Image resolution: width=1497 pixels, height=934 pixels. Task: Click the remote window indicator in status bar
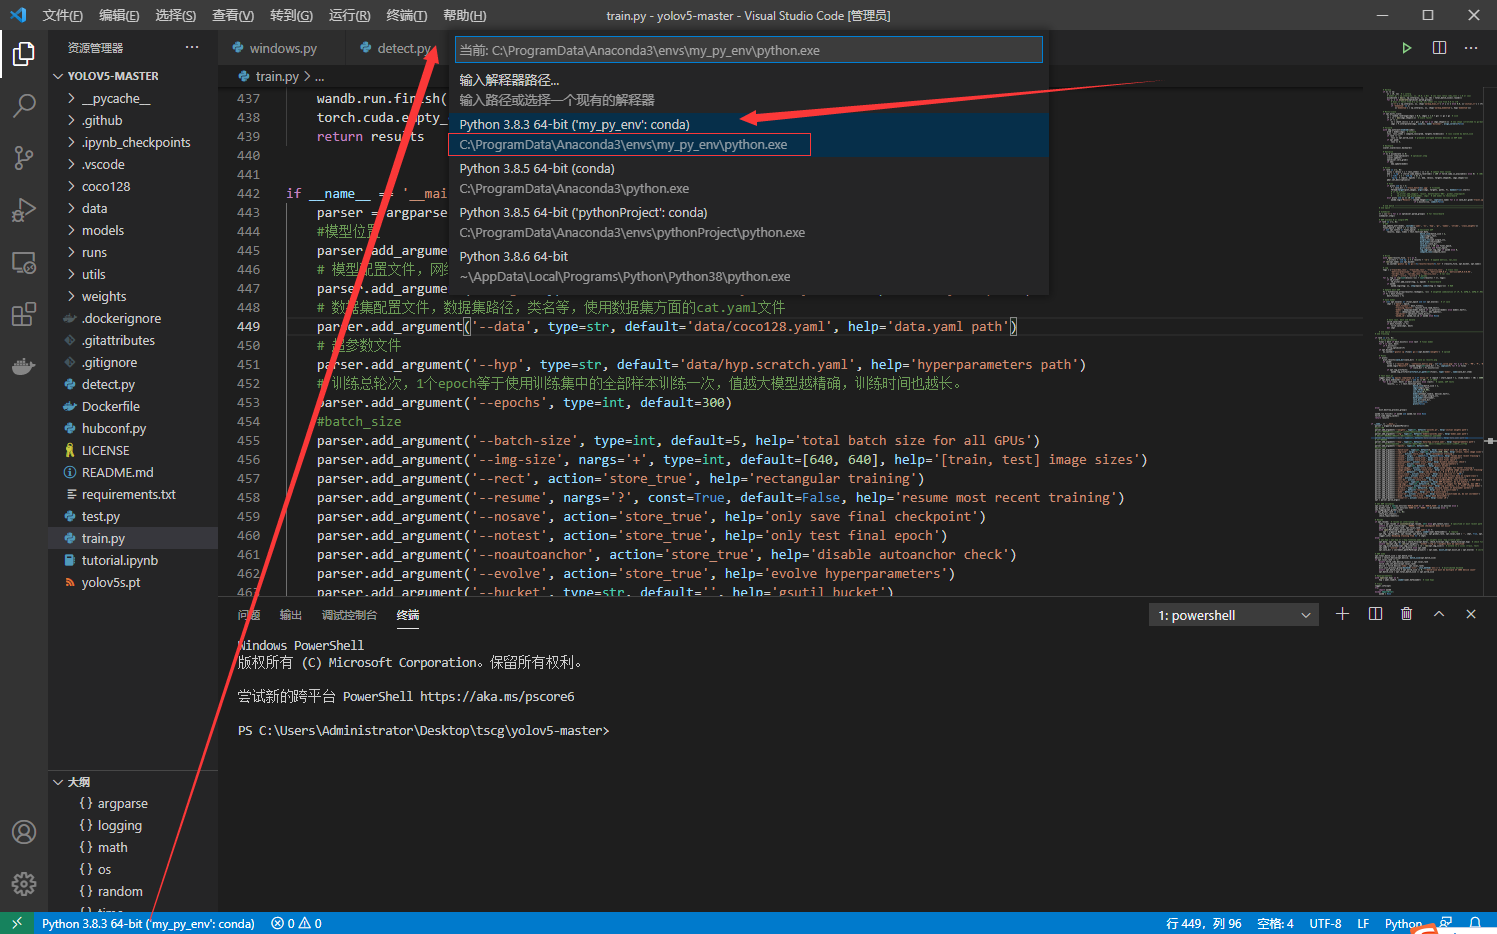click(17, 923)
